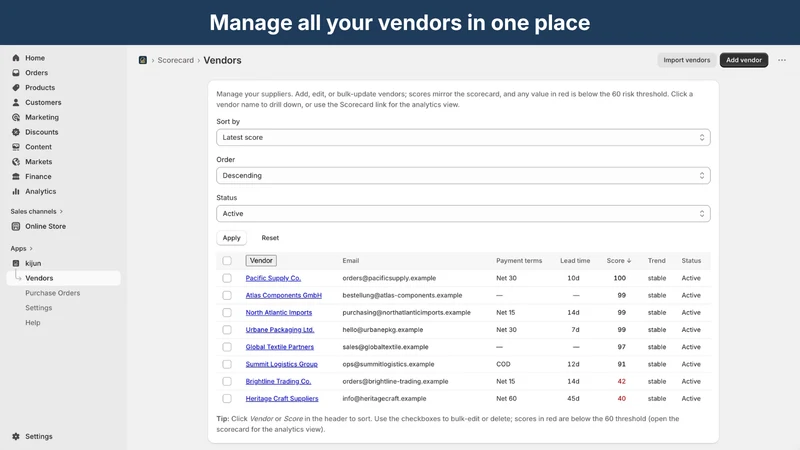Go to Orders in the sidebar
Viewport: 800px width, 450px height.
(x=36, y=73)
